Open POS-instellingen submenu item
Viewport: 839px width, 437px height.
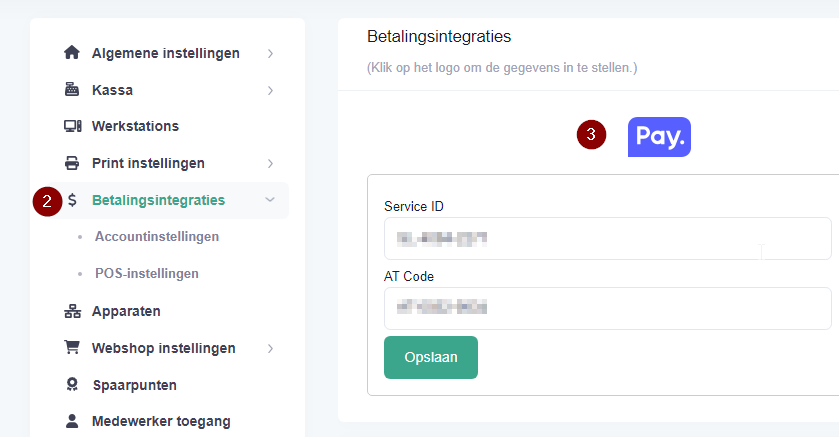(x=147, y=273)
